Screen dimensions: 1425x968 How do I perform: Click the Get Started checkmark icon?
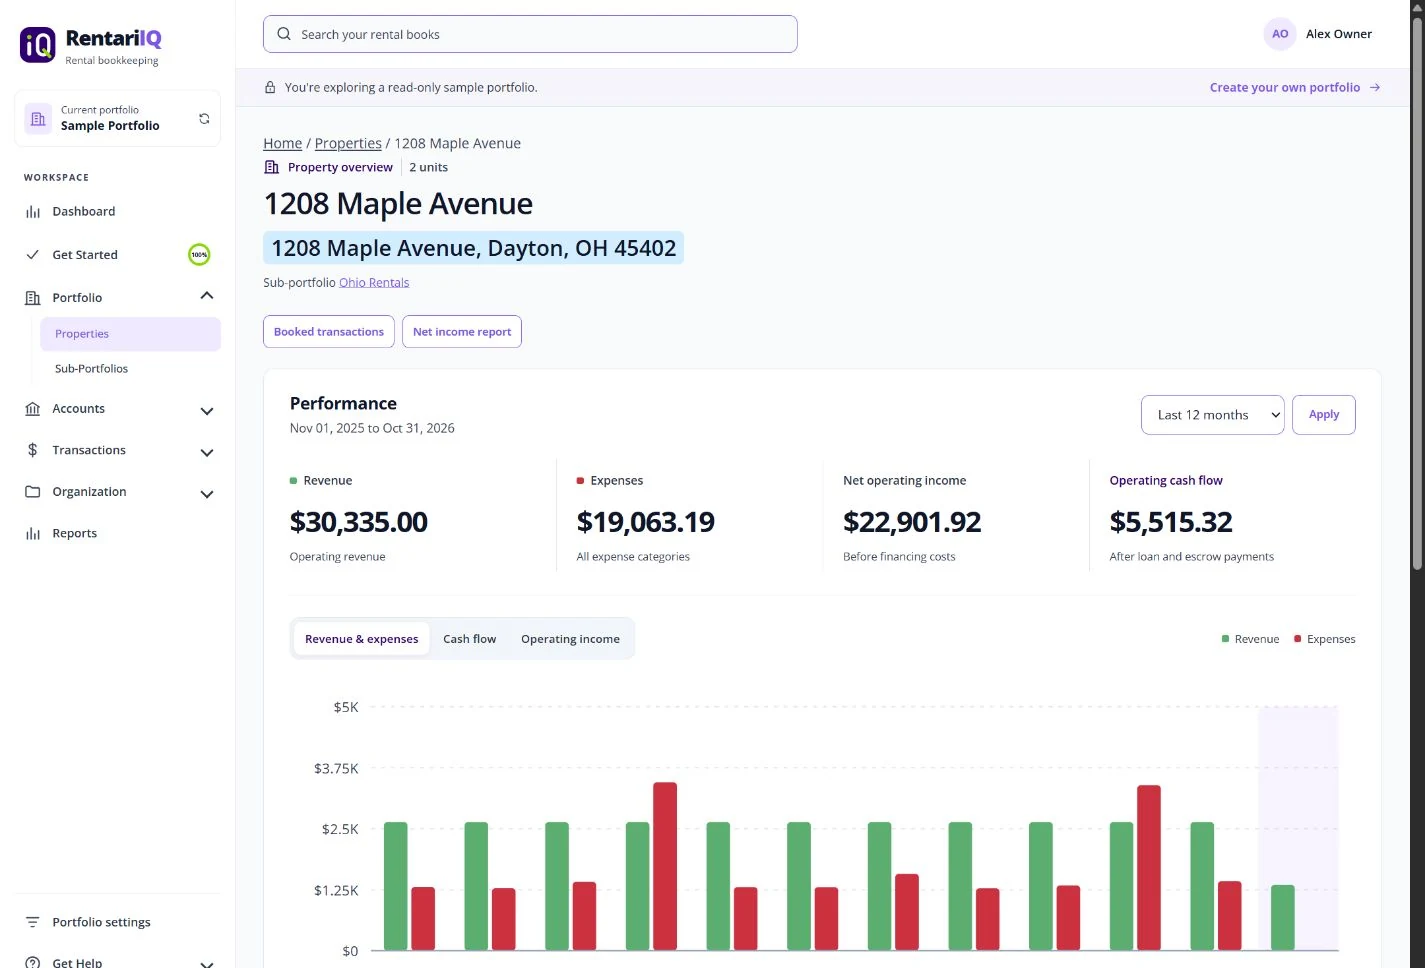pos(33,255)
